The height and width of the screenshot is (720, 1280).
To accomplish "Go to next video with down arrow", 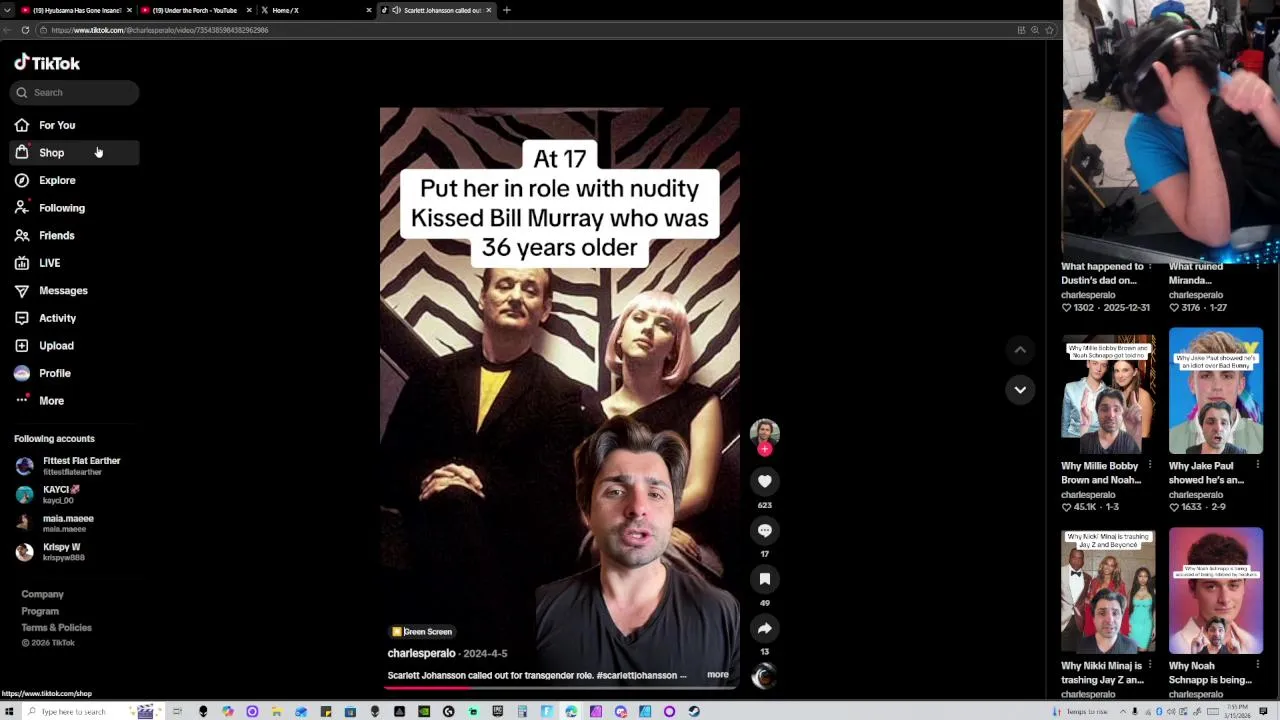I will (x=1020, y=390).
